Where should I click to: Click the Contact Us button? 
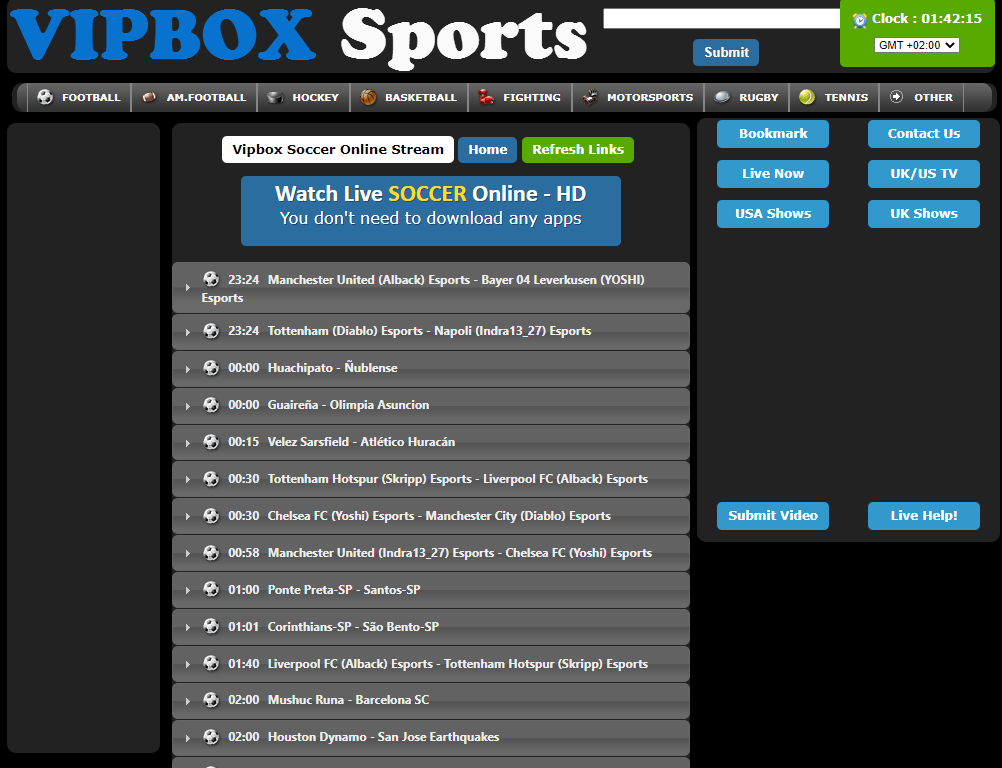tap(923, 134)
